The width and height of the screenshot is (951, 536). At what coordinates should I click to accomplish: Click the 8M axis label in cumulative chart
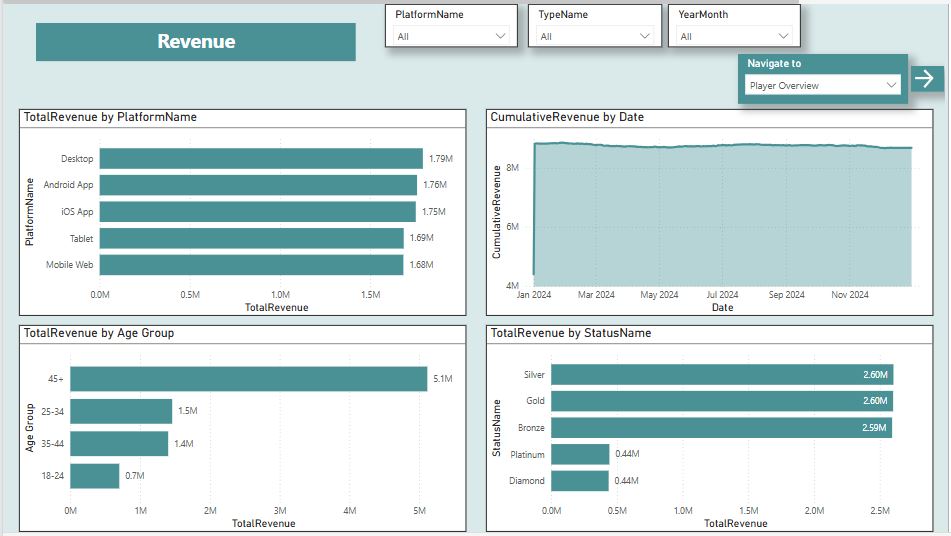[512, 167]
